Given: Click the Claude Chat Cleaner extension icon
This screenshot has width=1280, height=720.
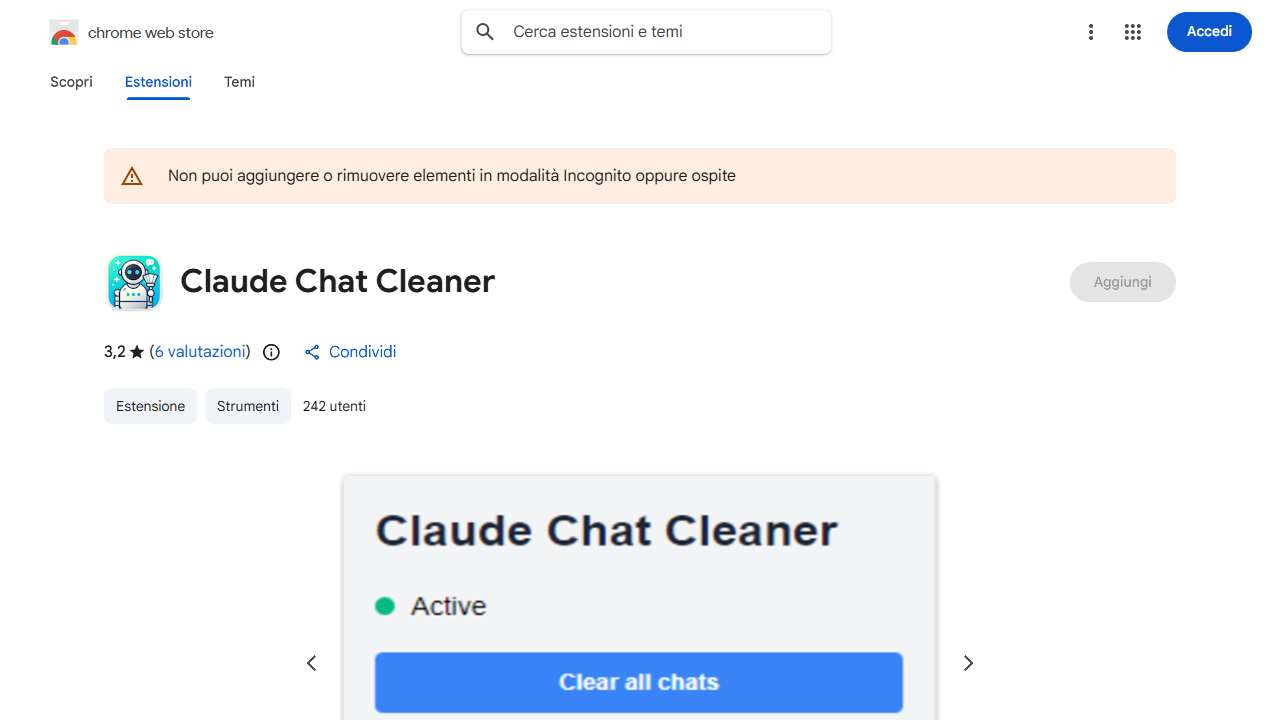Looking at the screenshot, I should coord(133,282).
